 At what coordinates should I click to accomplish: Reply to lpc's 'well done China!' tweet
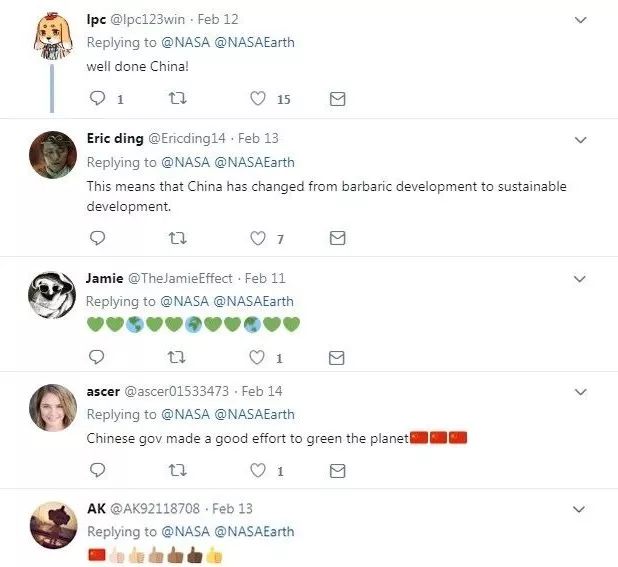97,98
